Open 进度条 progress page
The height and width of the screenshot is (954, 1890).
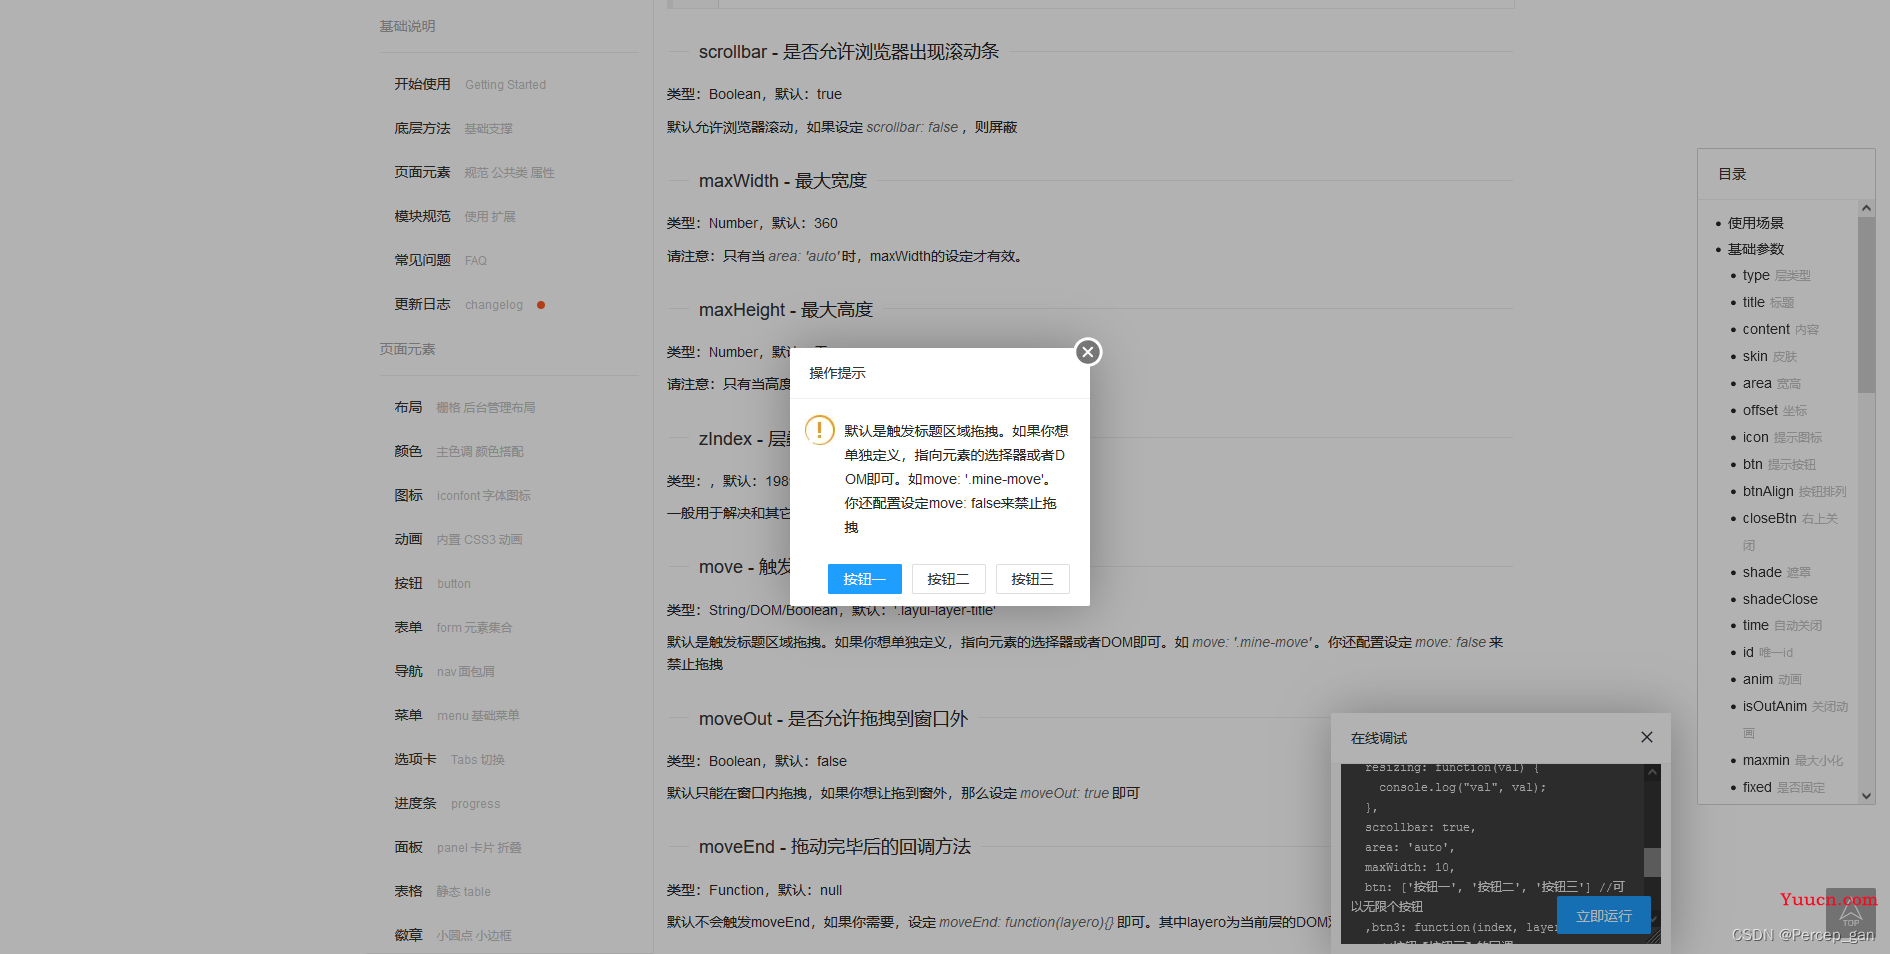(x=447, y=803)
